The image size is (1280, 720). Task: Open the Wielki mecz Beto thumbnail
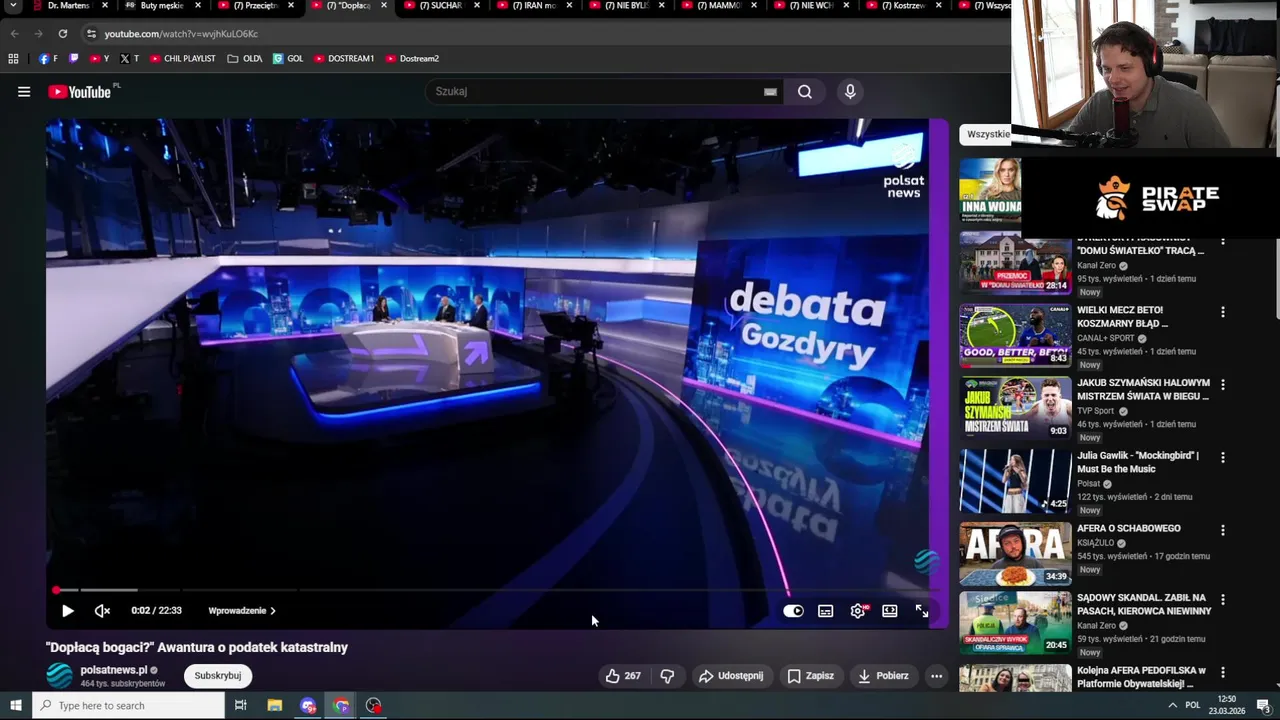coord(1015,336)
